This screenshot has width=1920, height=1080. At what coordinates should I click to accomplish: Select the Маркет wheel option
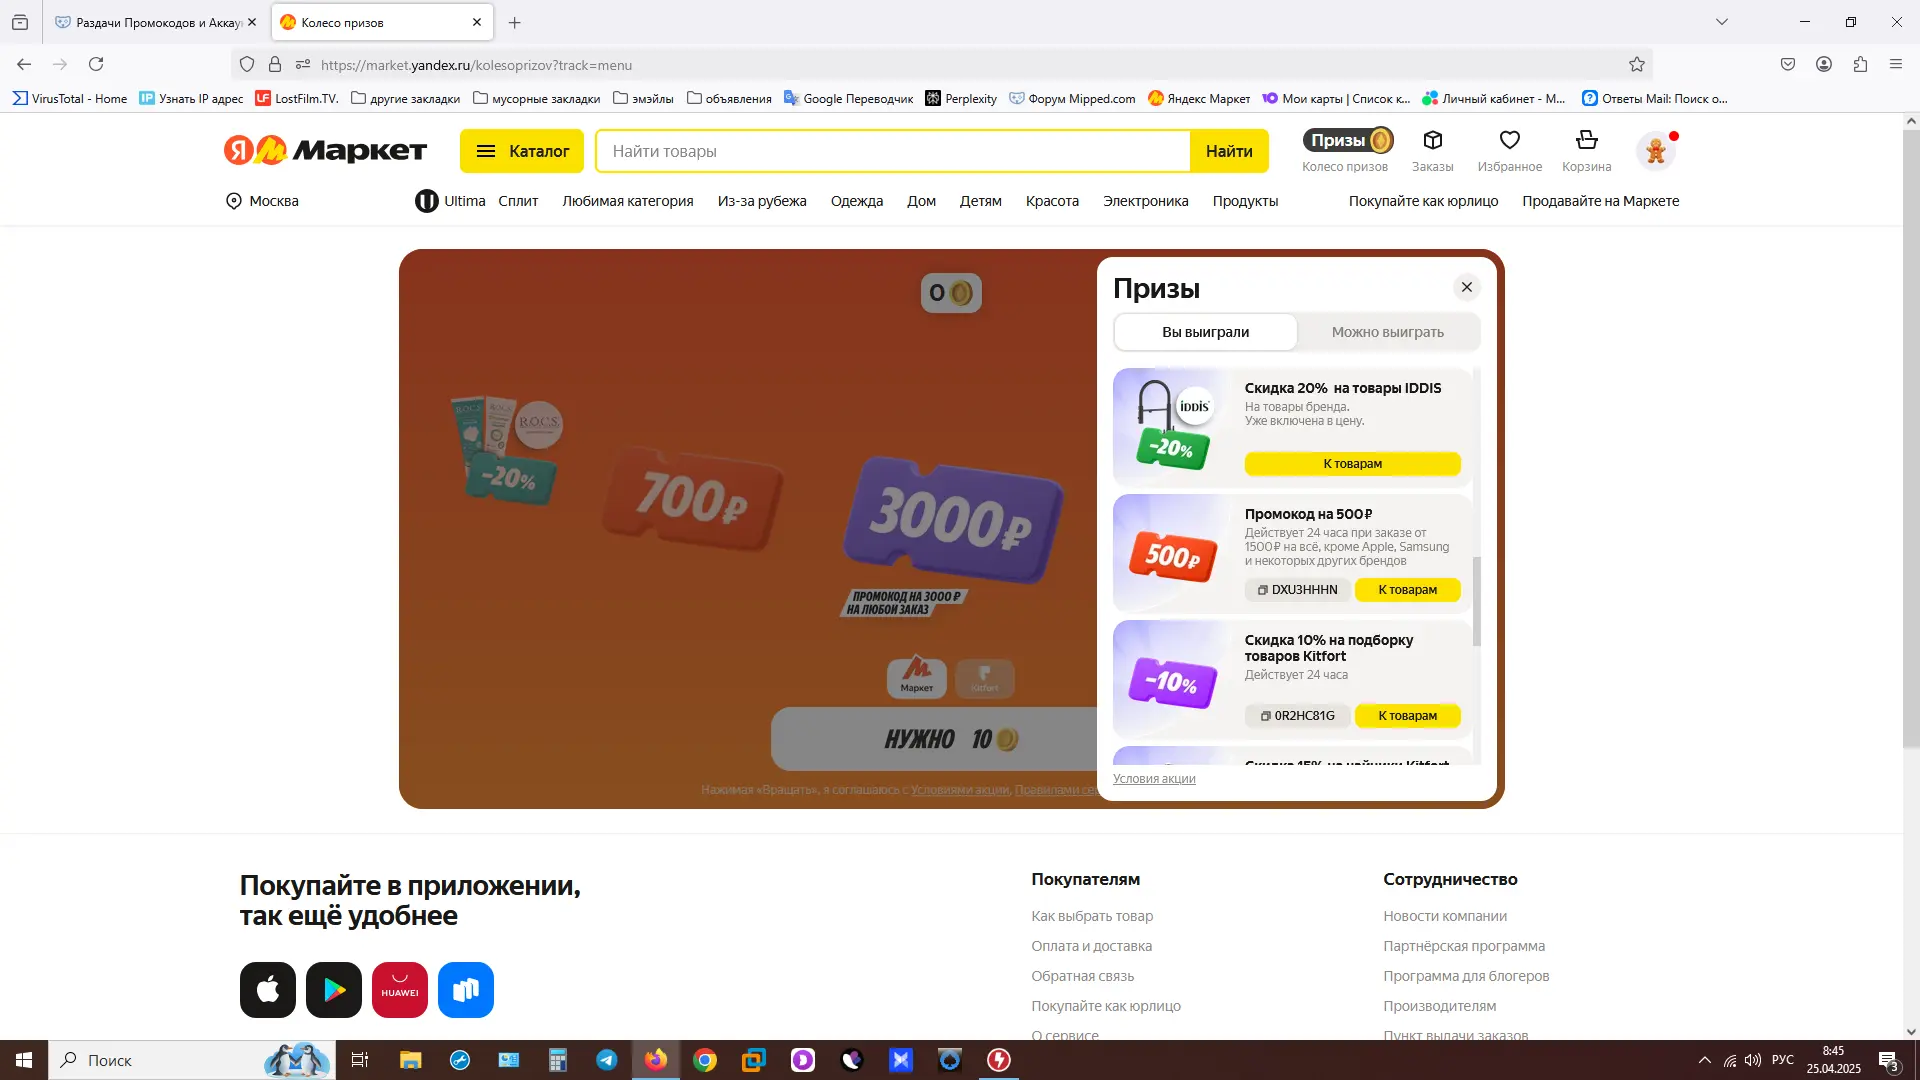pos(917,678)
